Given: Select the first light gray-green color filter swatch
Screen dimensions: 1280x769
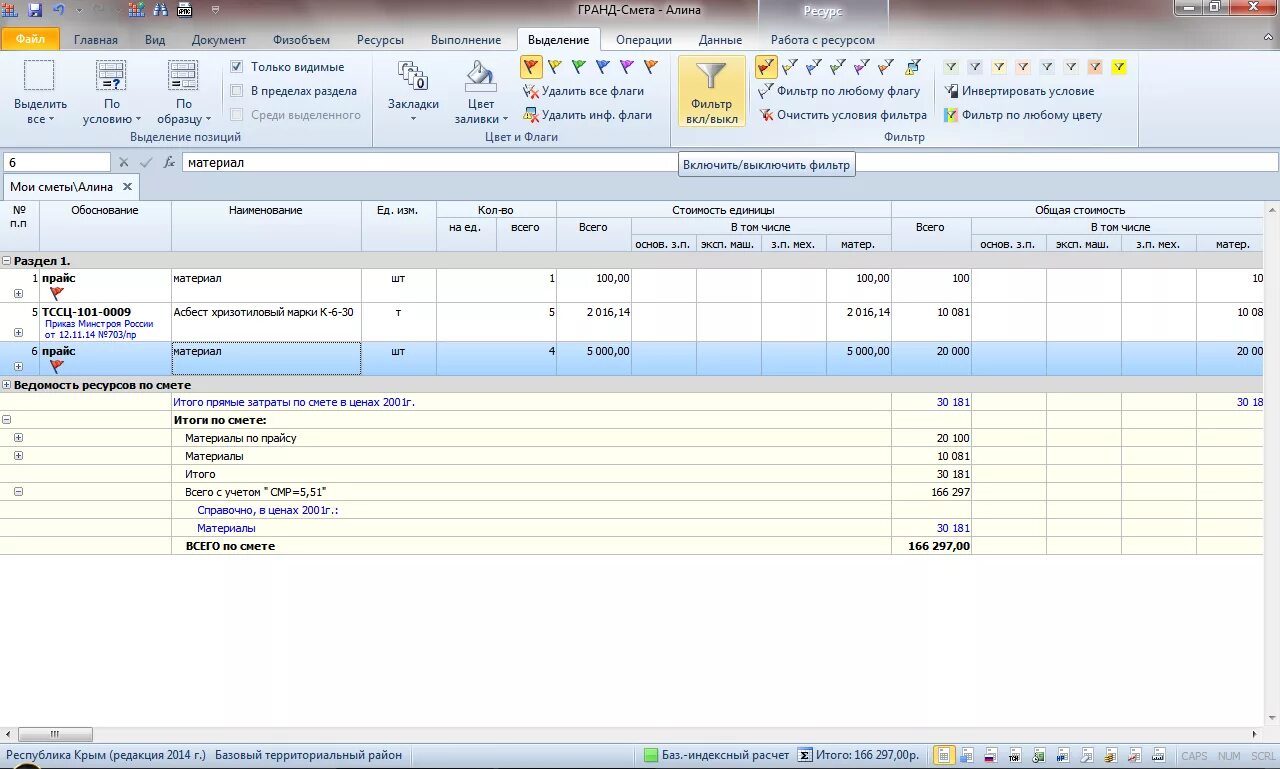Looking at the screenshot, I should click(951, 67).
